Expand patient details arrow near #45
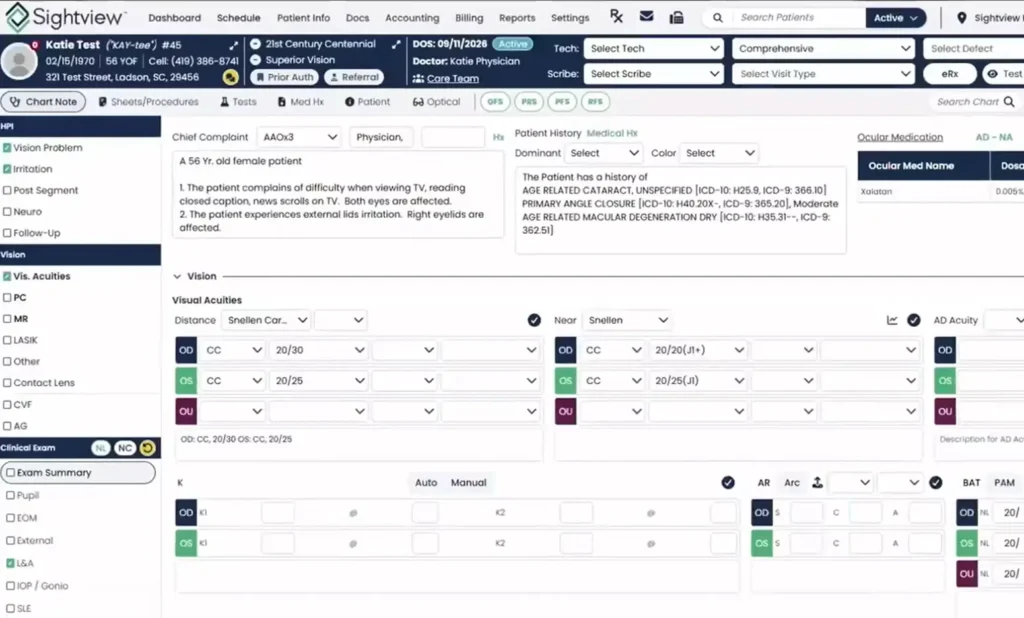Screen dimensions: 1024x618 233,45
